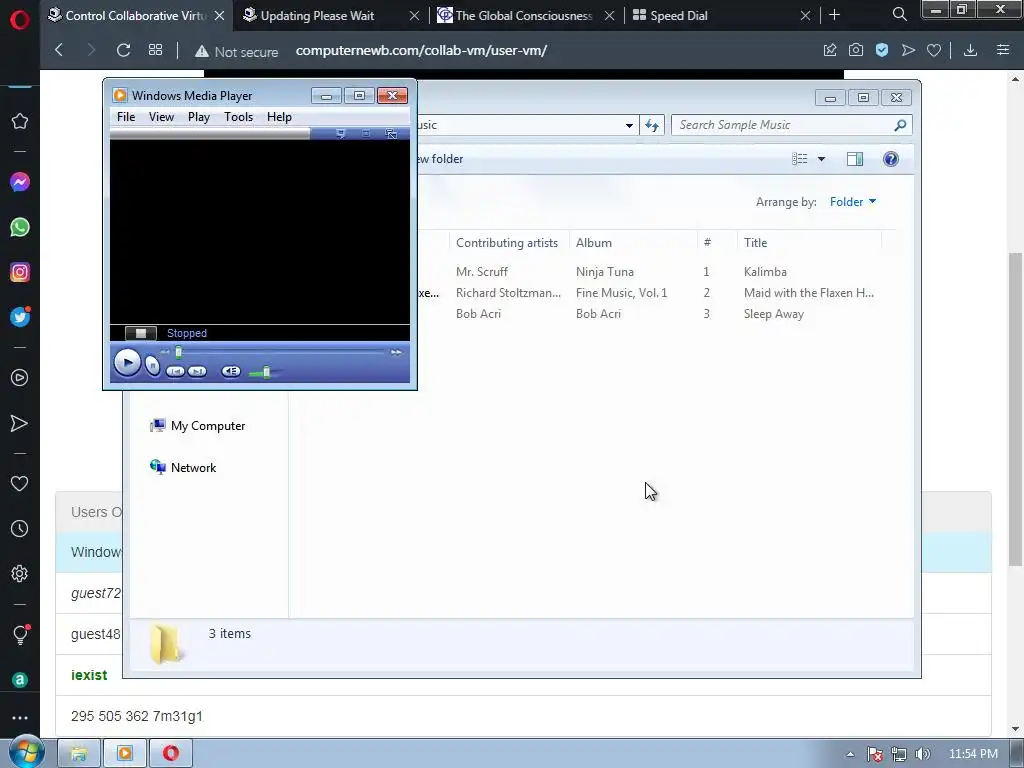1024x768 pixels.
Task: Sort by track number column header
Action: (717, 243)
